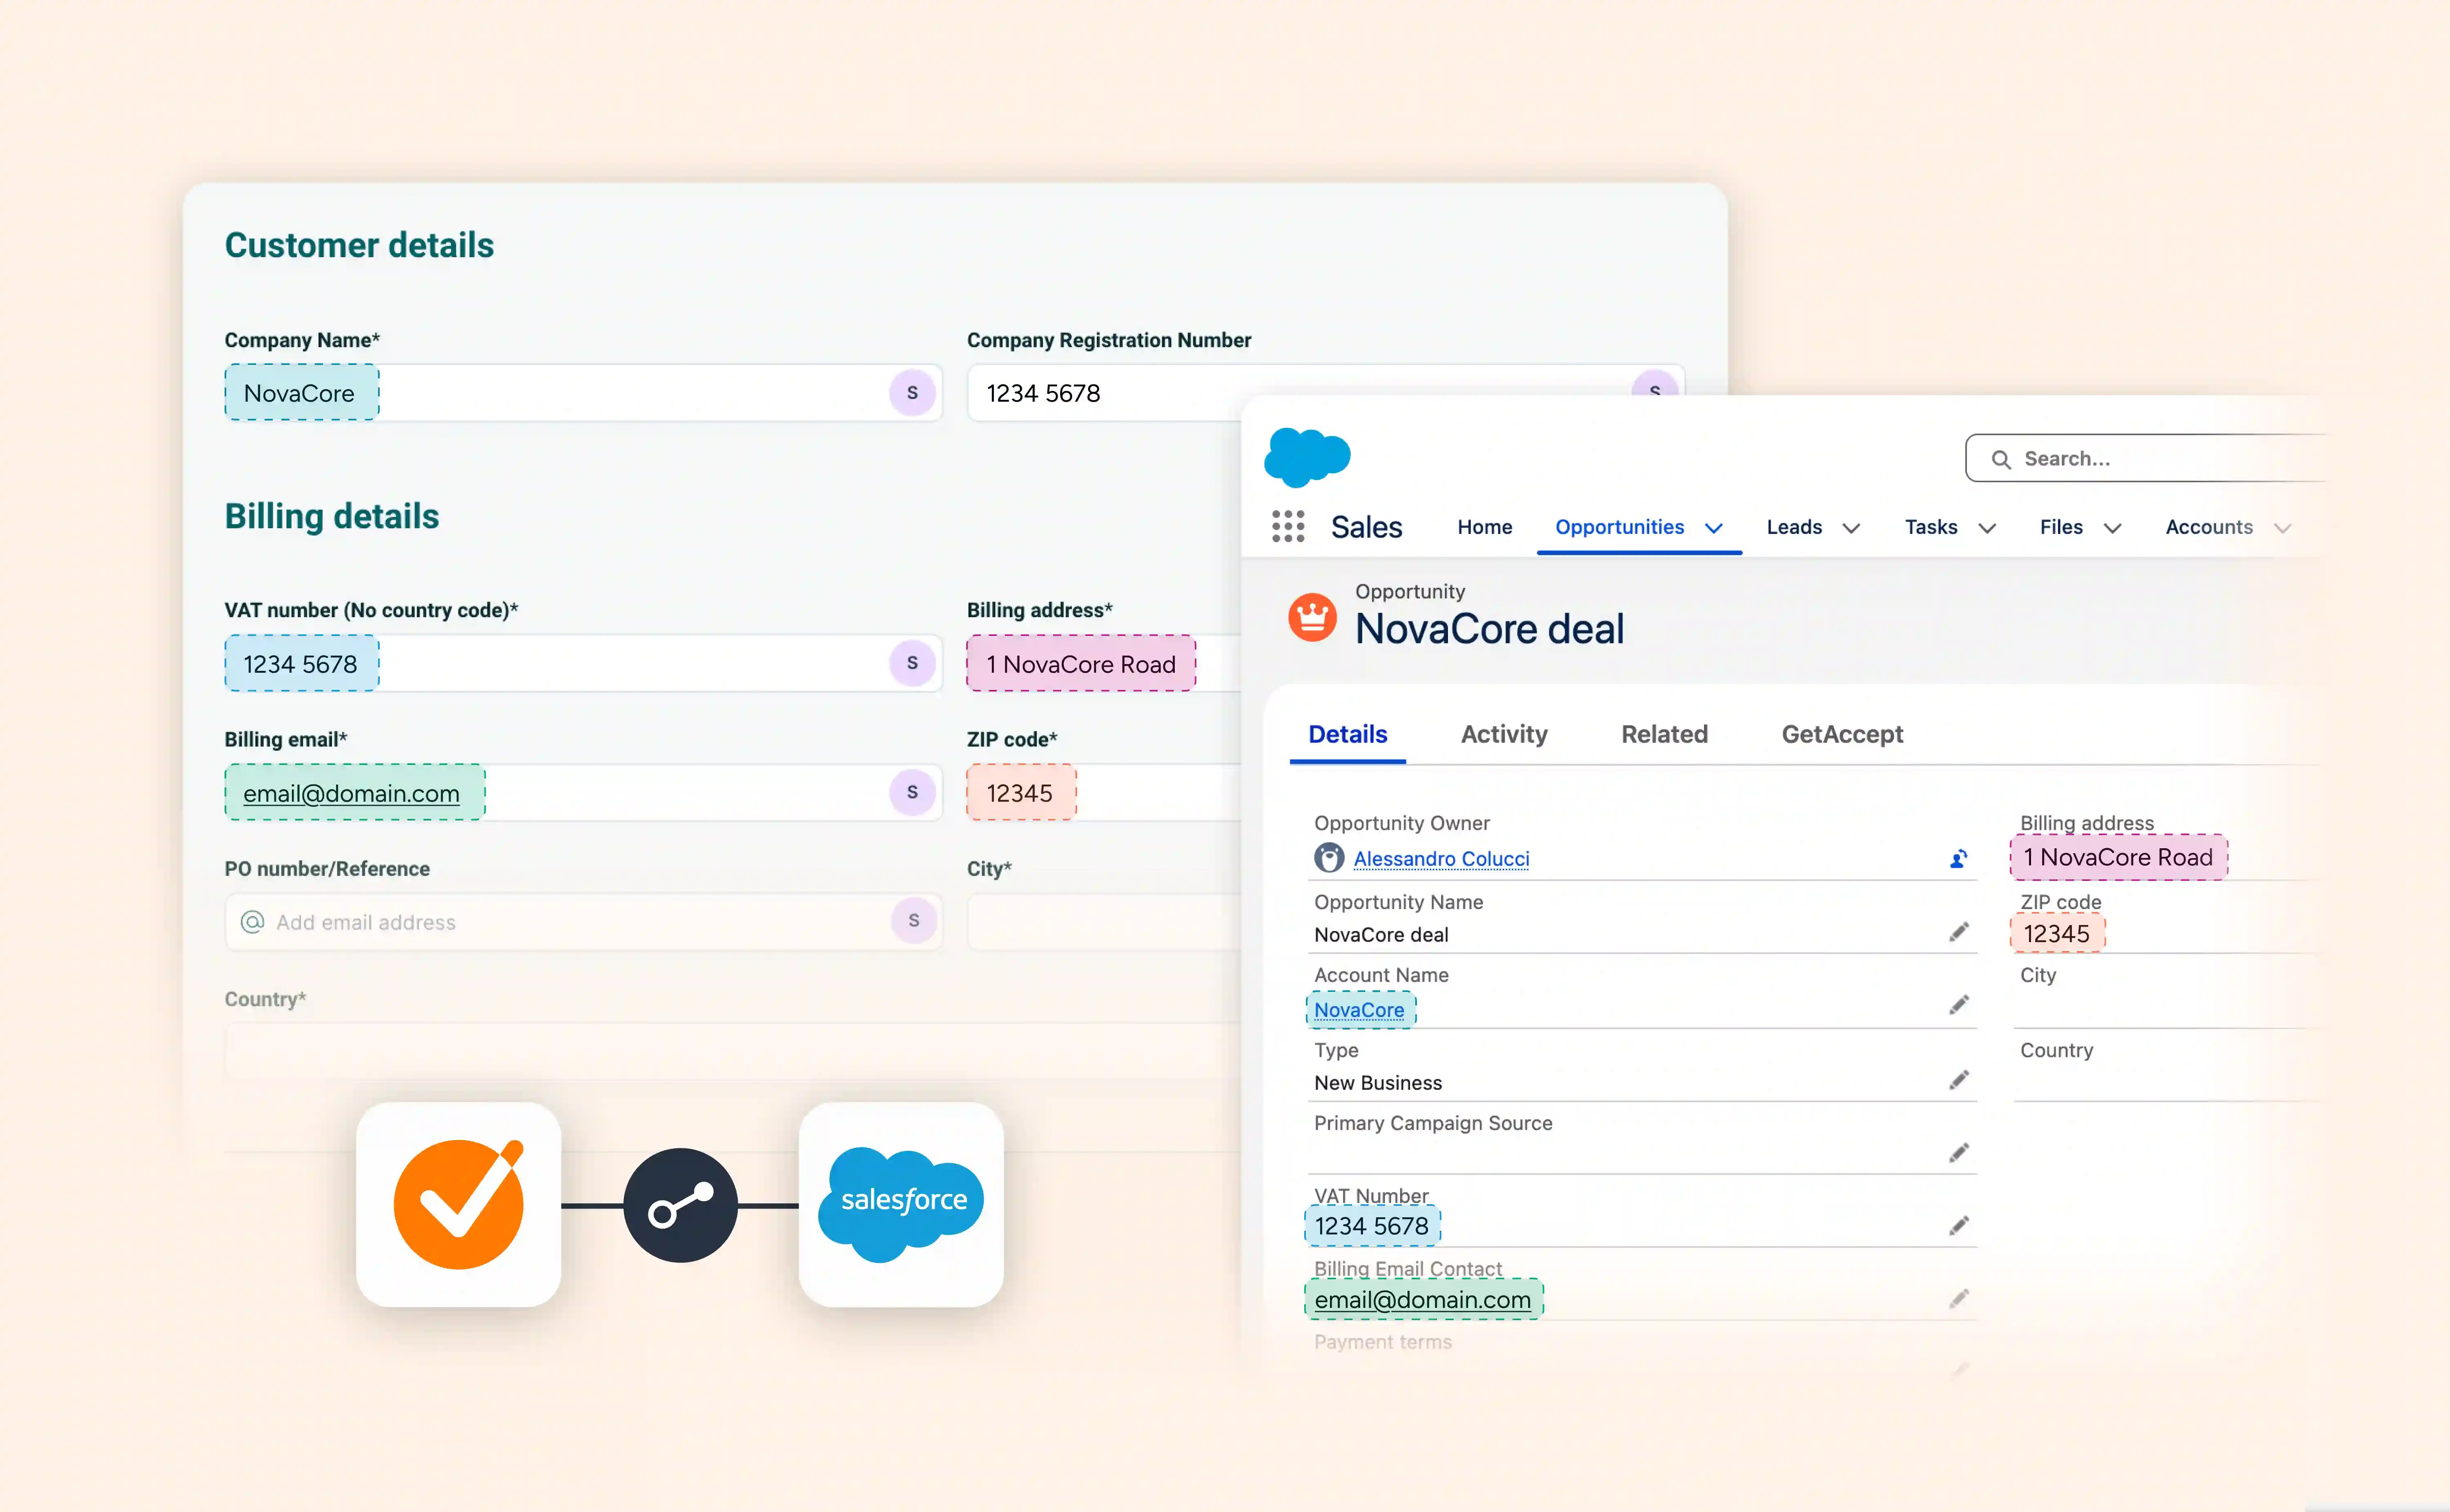Viewport: 2450px width, 1512px height.
Task: Click the S badge in Billing email field
Action: [x=912, y=792]
